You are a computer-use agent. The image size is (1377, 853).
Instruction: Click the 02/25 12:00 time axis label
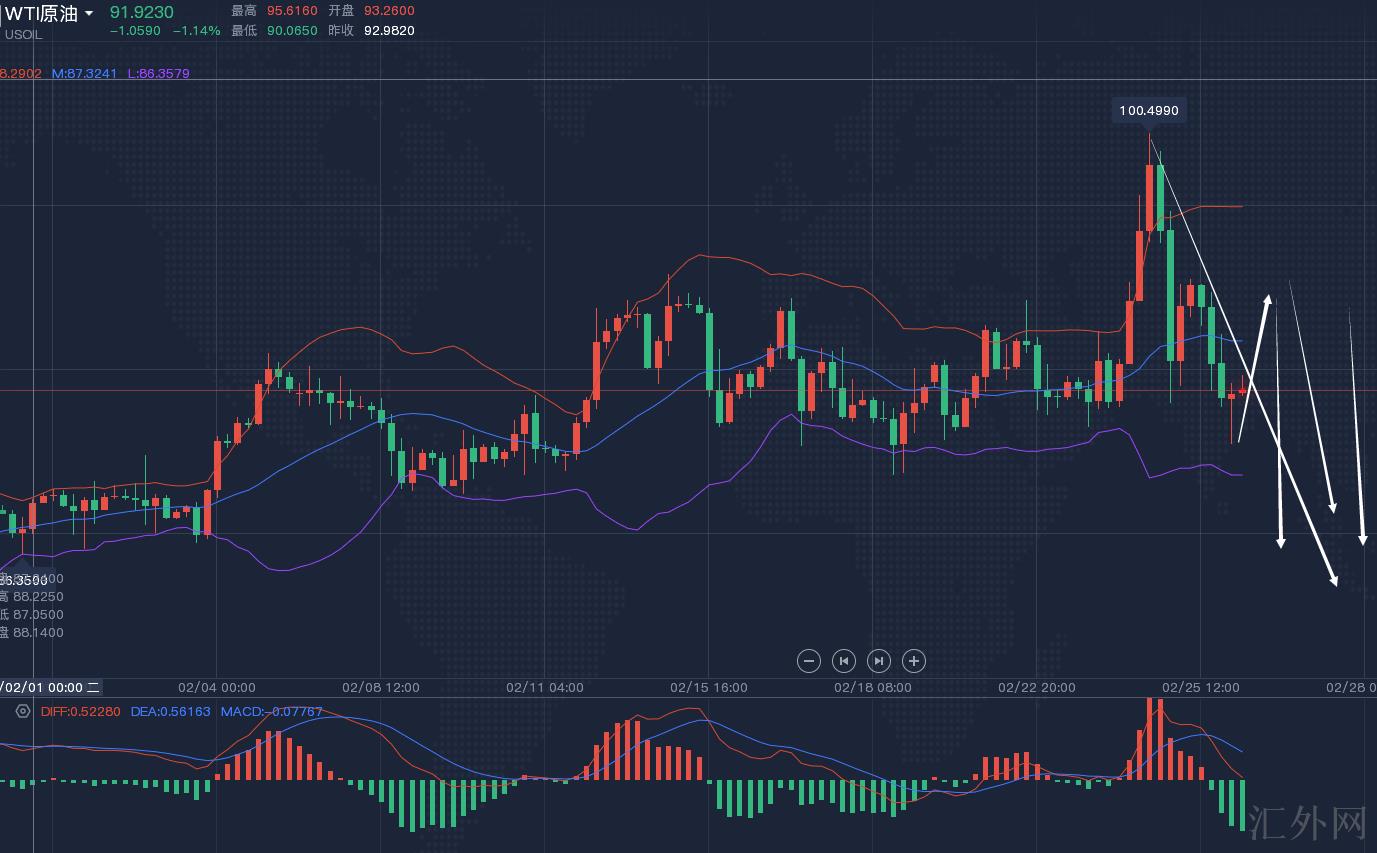(1201, 688)
